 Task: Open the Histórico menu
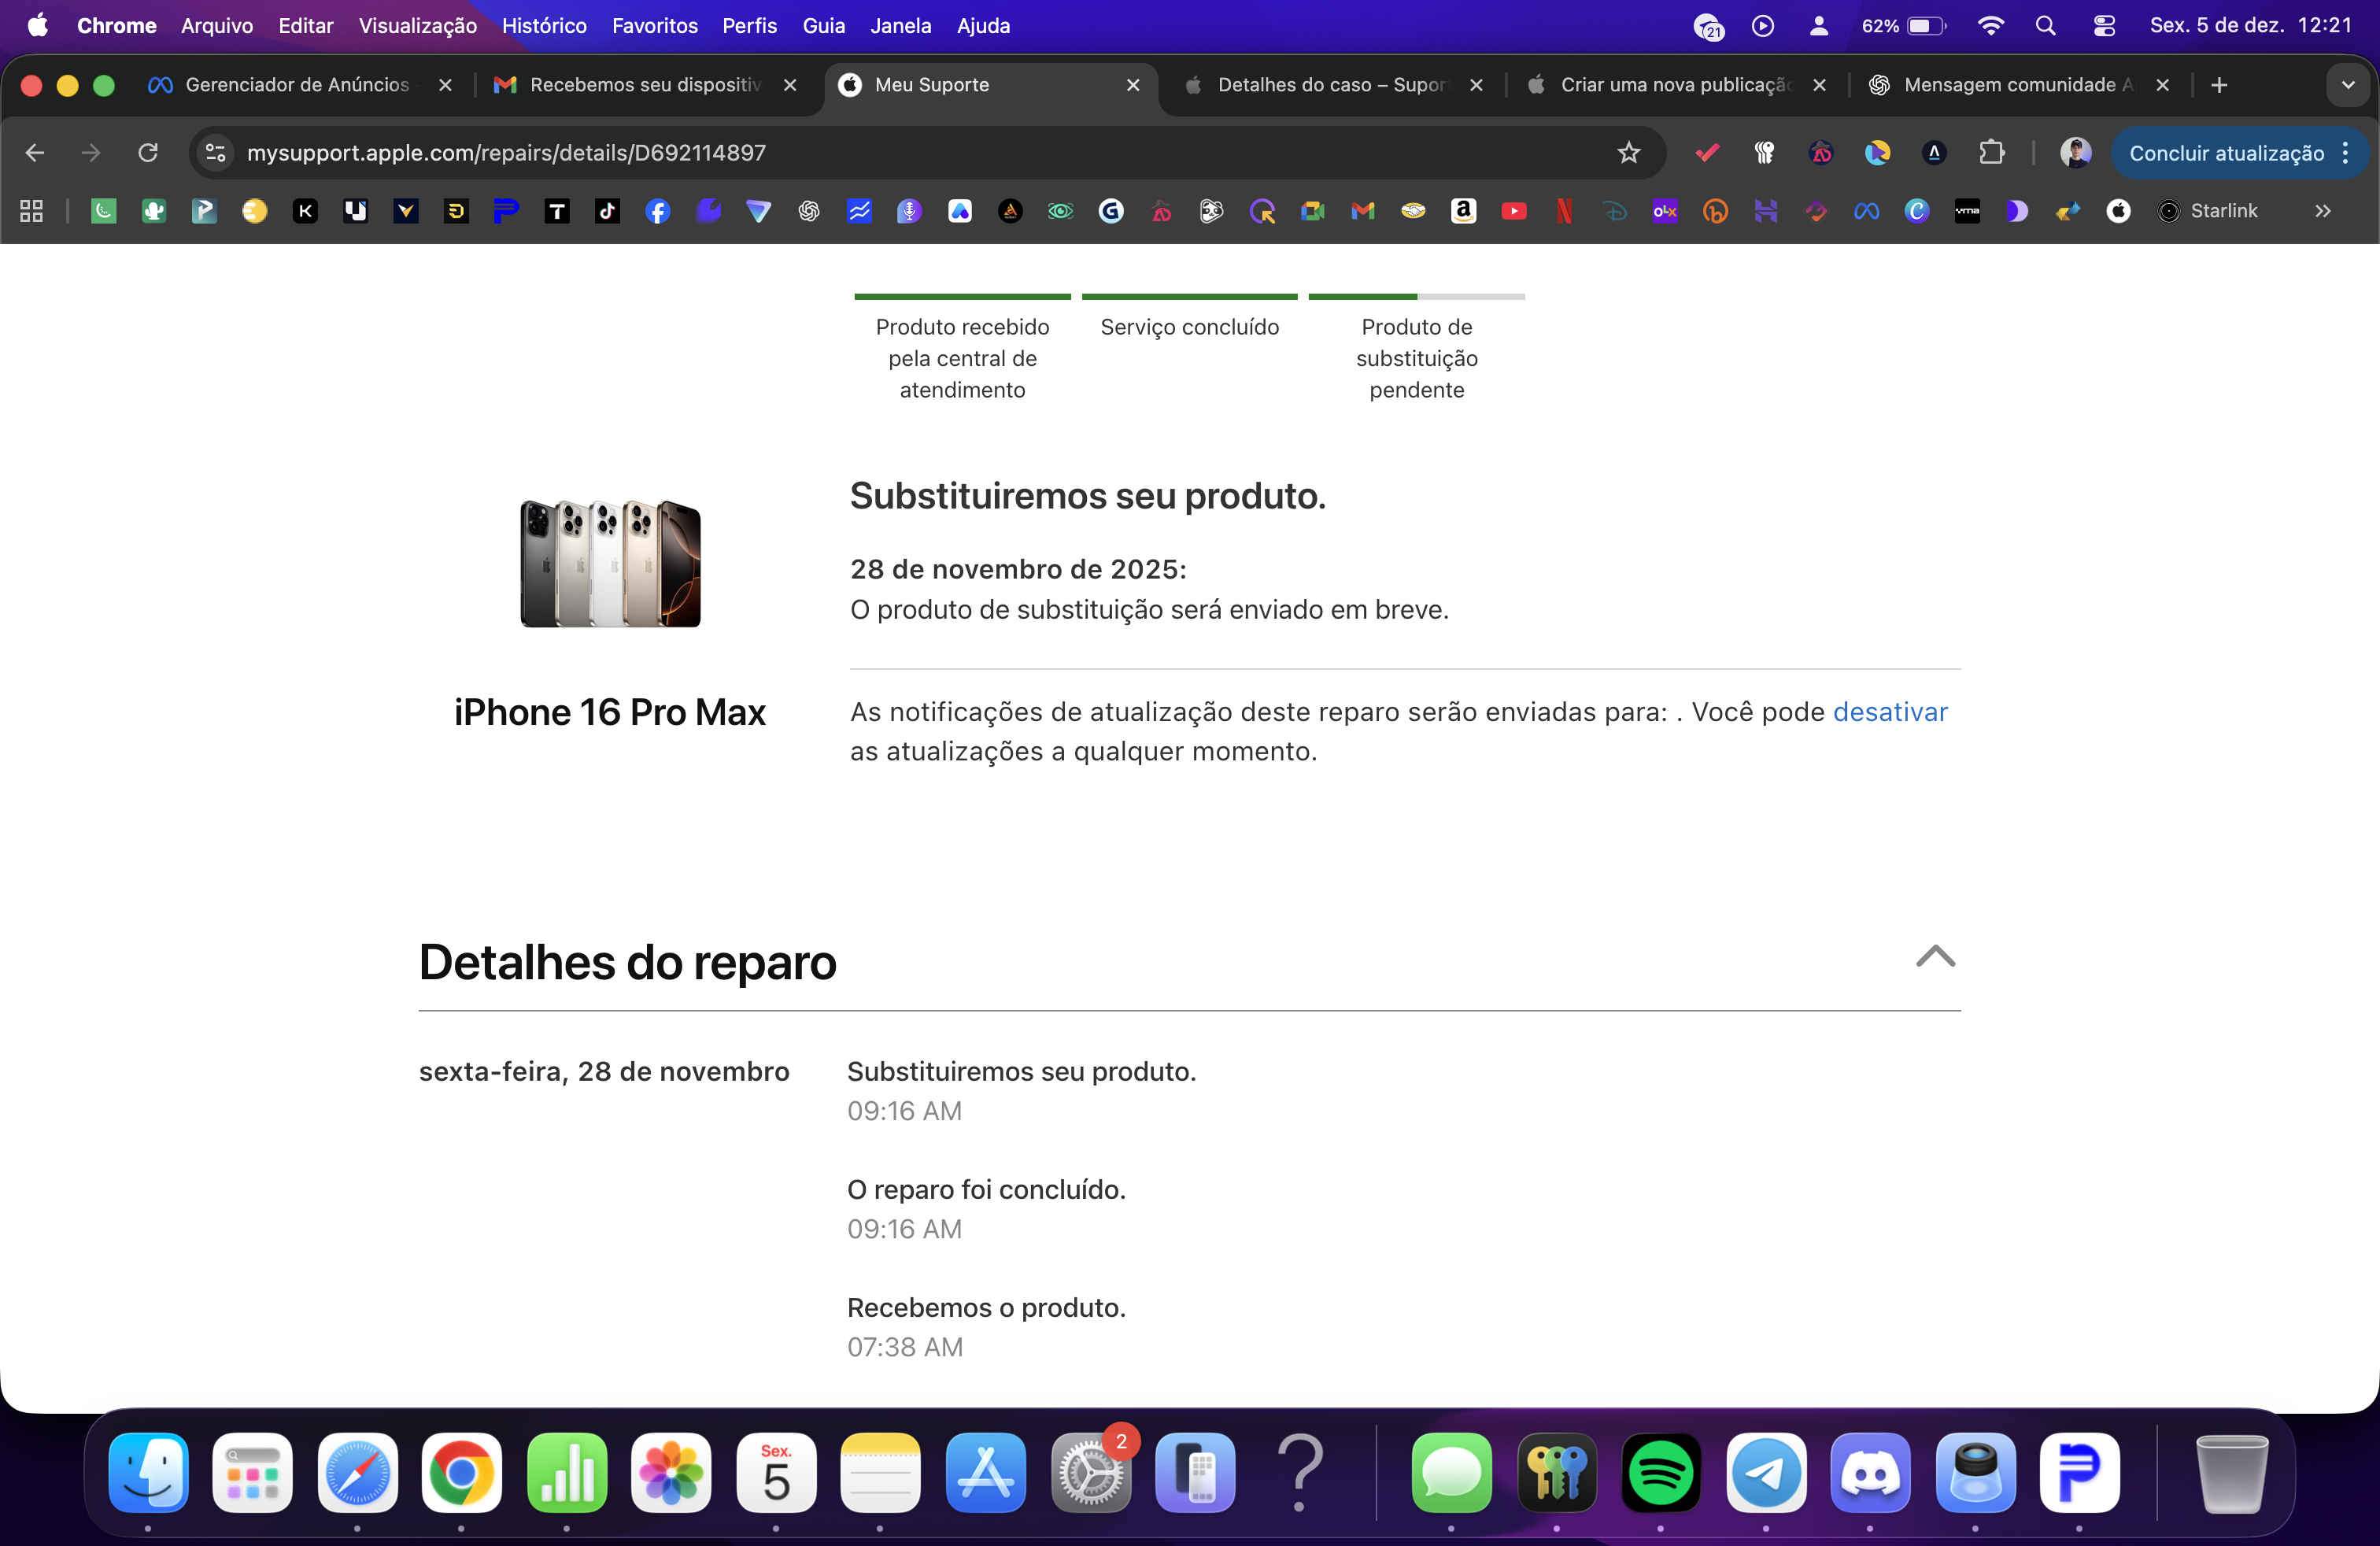pos(544,26)
